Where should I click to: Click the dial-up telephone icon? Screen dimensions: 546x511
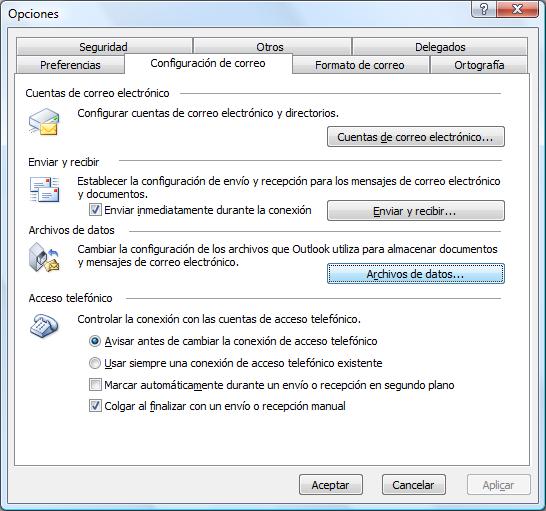pyautogui.click(x=44, y=325)
